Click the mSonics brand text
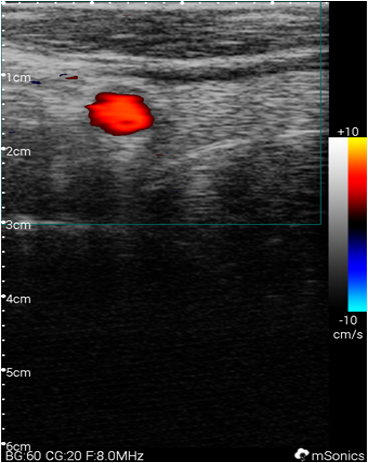 tap(338, 456)
